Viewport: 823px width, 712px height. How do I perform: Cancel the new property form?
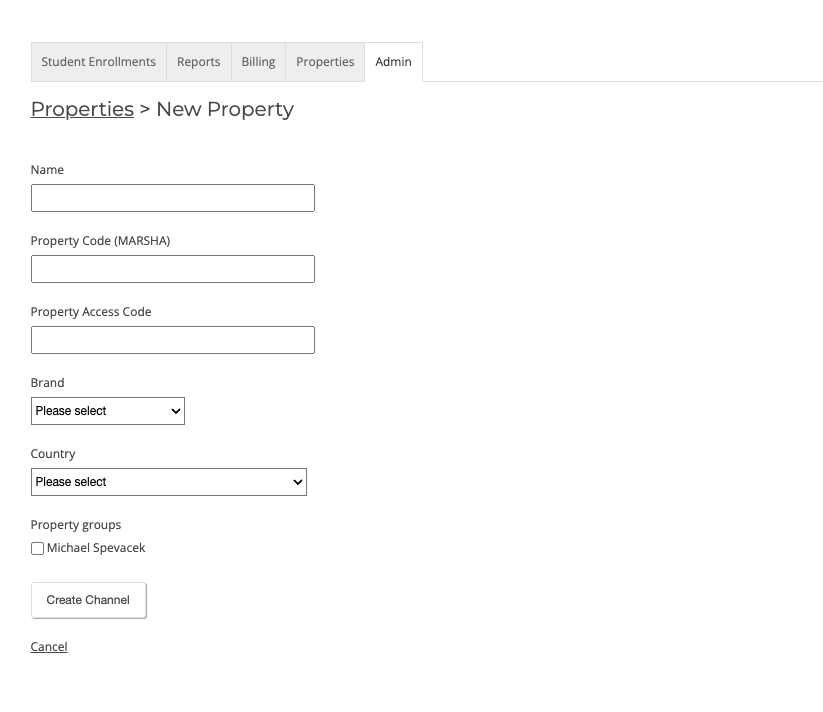point(49,646)
